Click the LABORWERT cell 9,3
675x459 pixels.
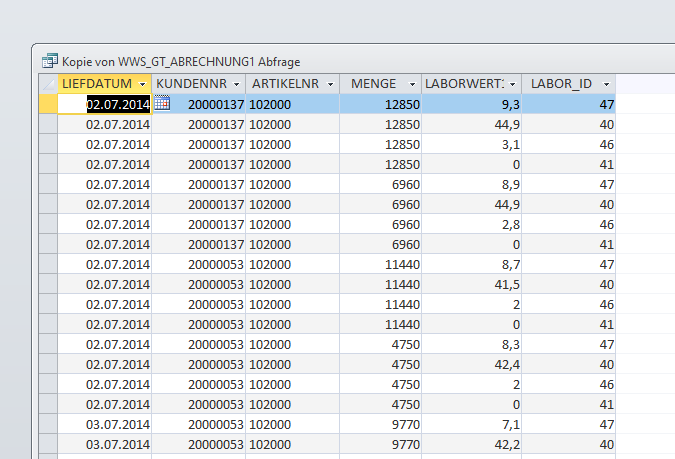471,104
